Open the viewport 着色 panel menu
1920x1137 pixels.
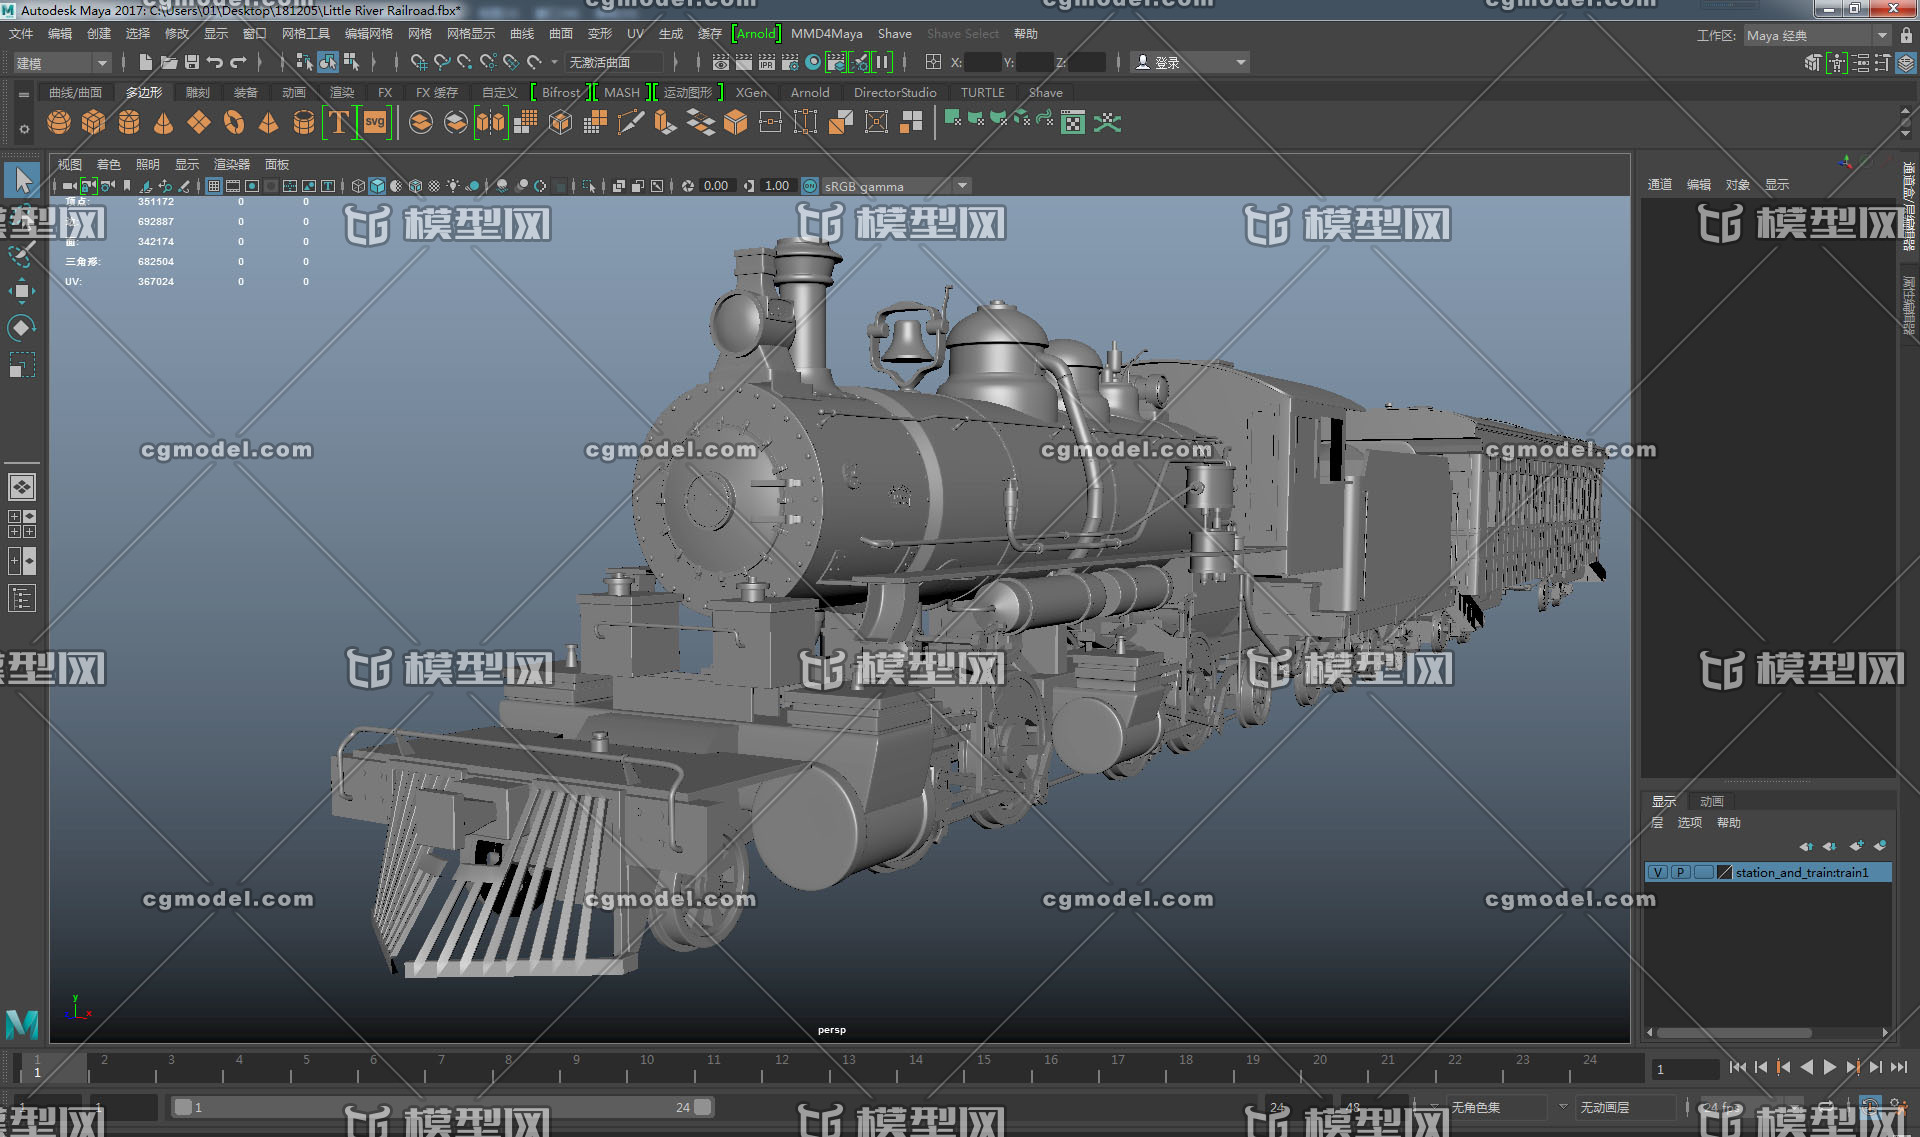pyautogui.click(x=108, y=164)
